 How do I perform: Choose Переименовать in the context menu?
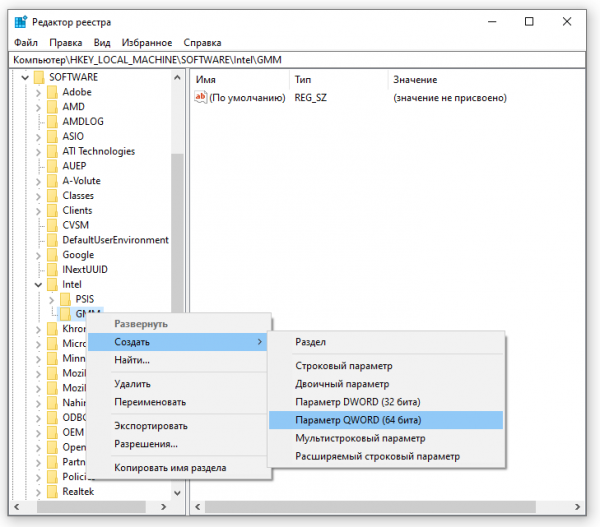coord(178,402)
